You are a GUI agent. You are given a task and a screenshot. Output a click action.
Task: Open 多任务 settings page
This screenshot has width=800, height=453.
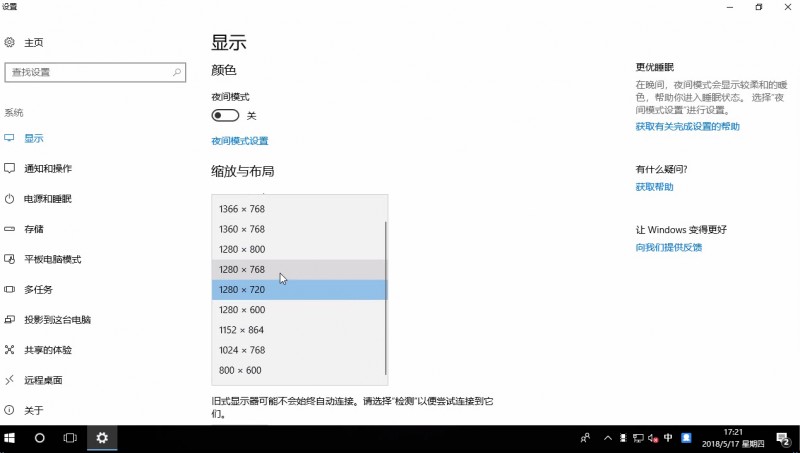pos(38,289)
